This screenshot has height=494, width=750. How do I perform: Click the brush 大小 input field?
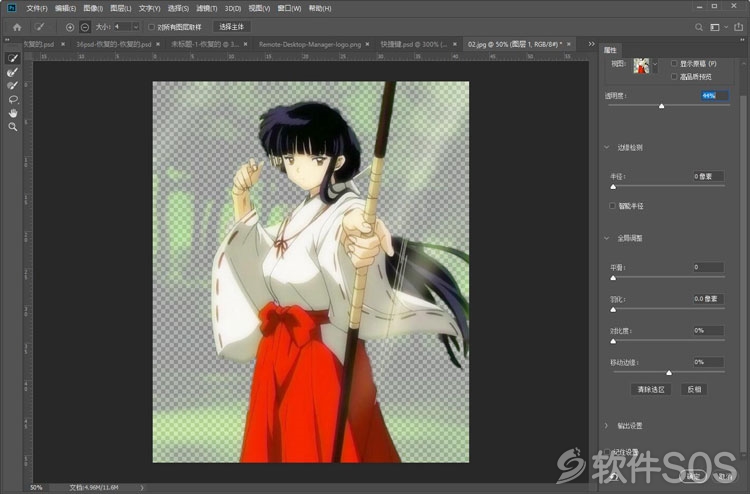(x=122, y=27)
